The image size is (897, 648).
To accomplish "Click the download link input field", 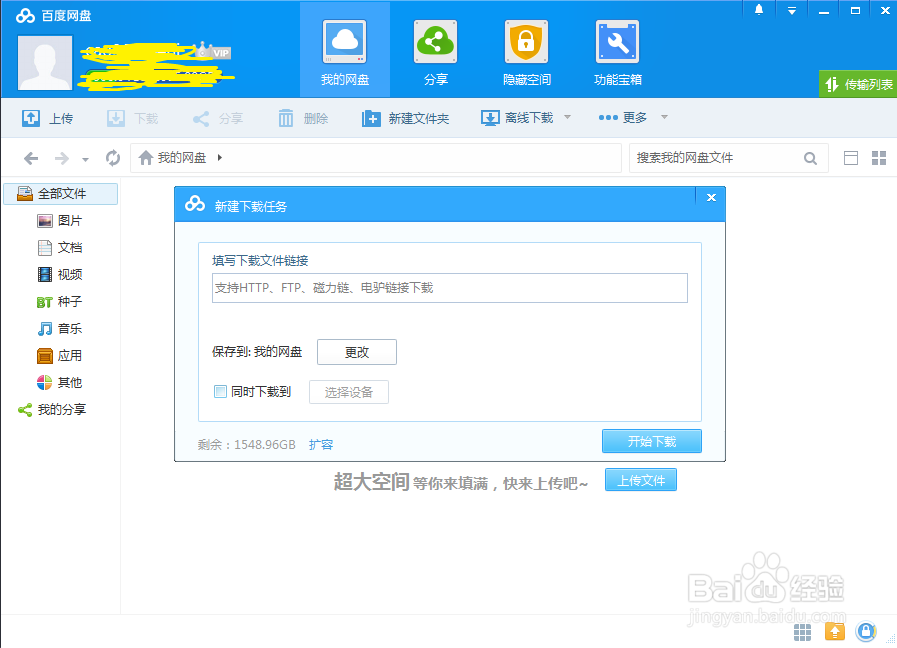I will coord(450,288).
